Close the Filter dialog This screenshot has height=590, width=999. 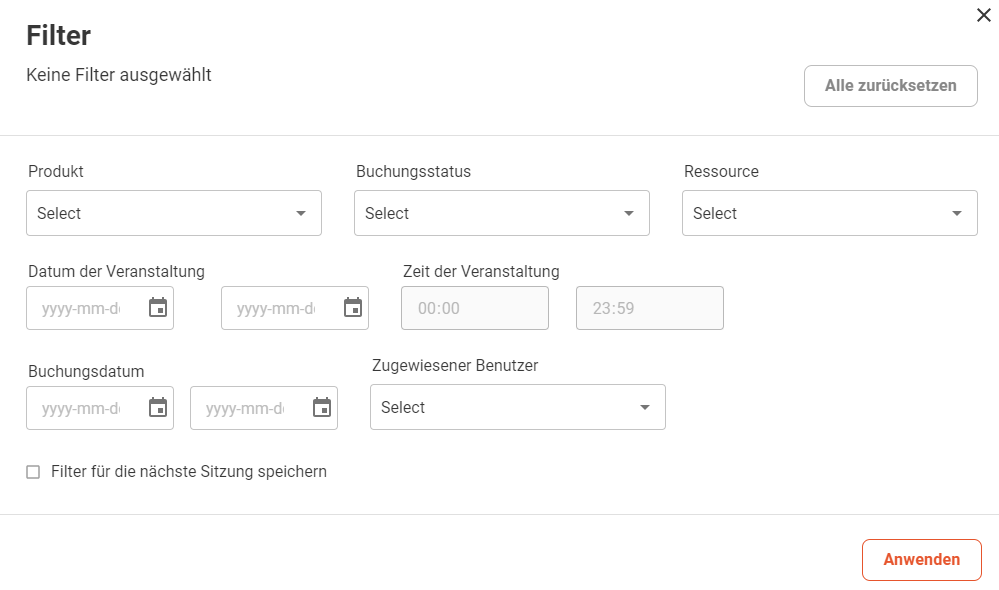point(984,15)
